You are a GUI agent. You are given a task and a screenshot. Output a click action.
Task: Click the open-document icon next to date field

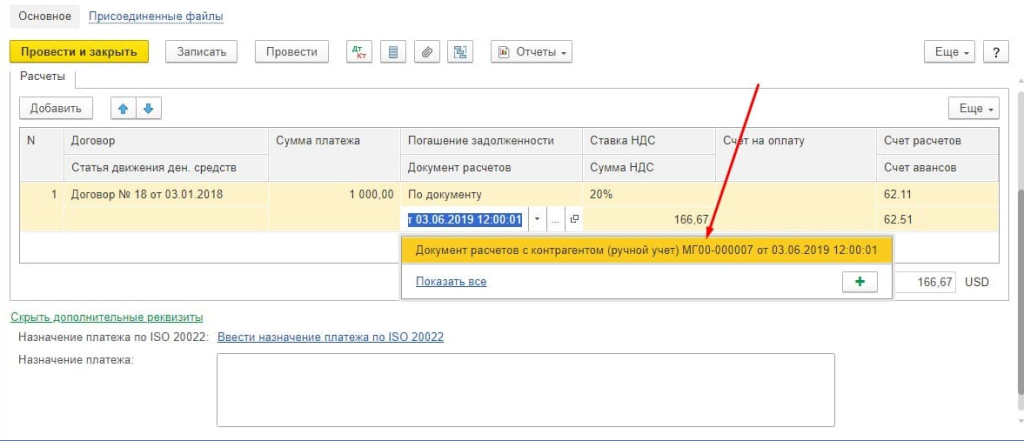(x=575, y=219)
